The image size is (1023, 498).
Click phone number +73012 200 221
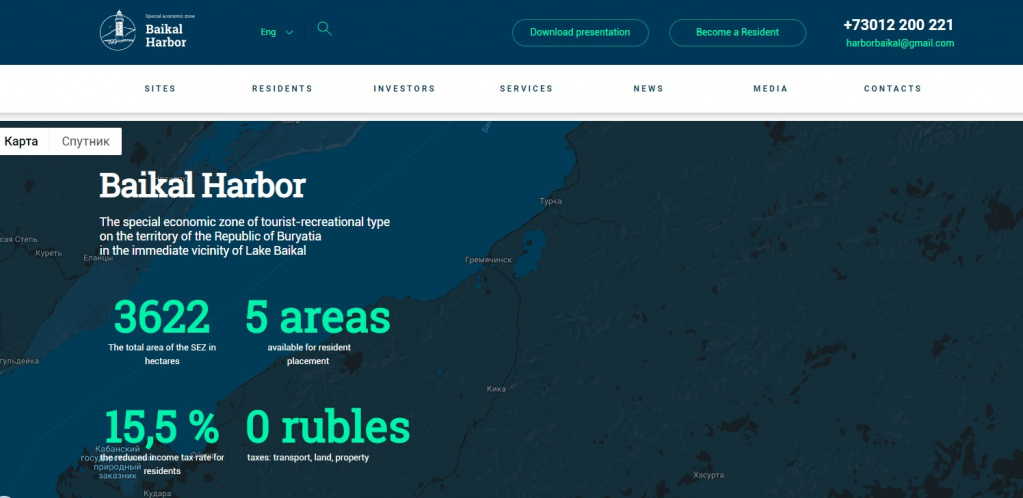pyautogui.click(x=898, y=25)
